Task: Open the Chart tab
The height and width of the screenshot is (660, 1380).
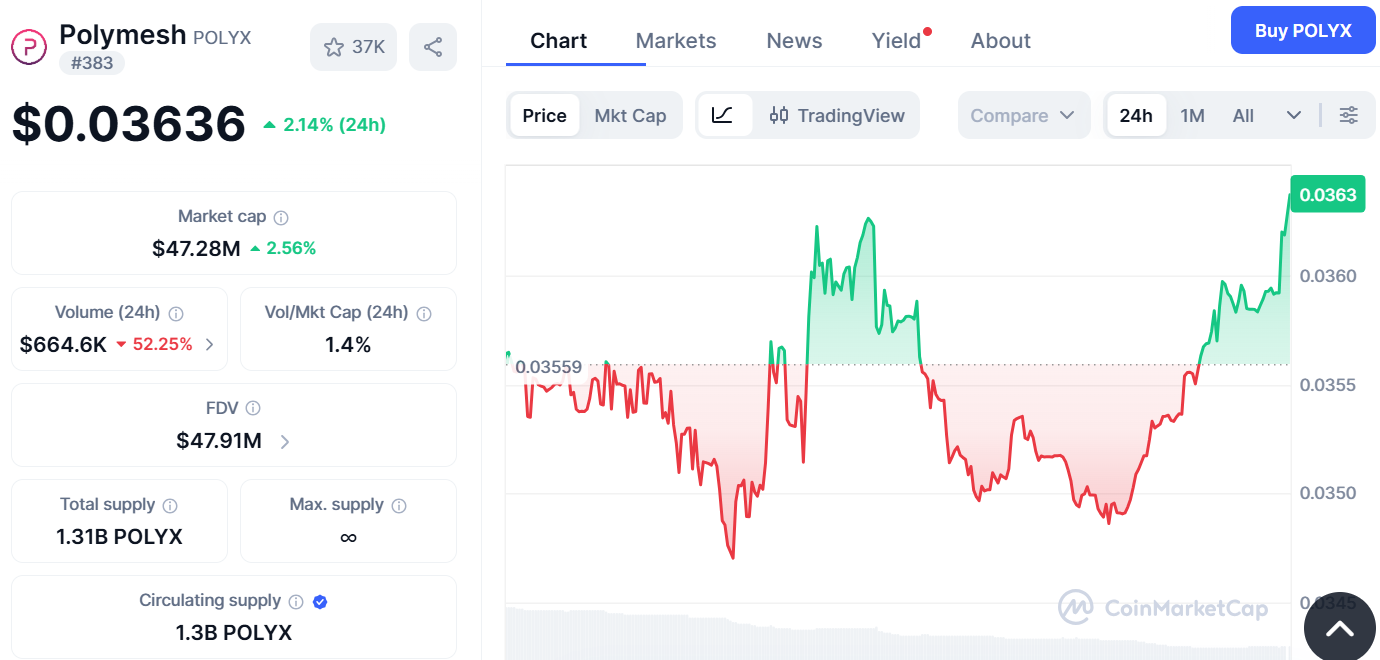Action: [x=559, y=41]
